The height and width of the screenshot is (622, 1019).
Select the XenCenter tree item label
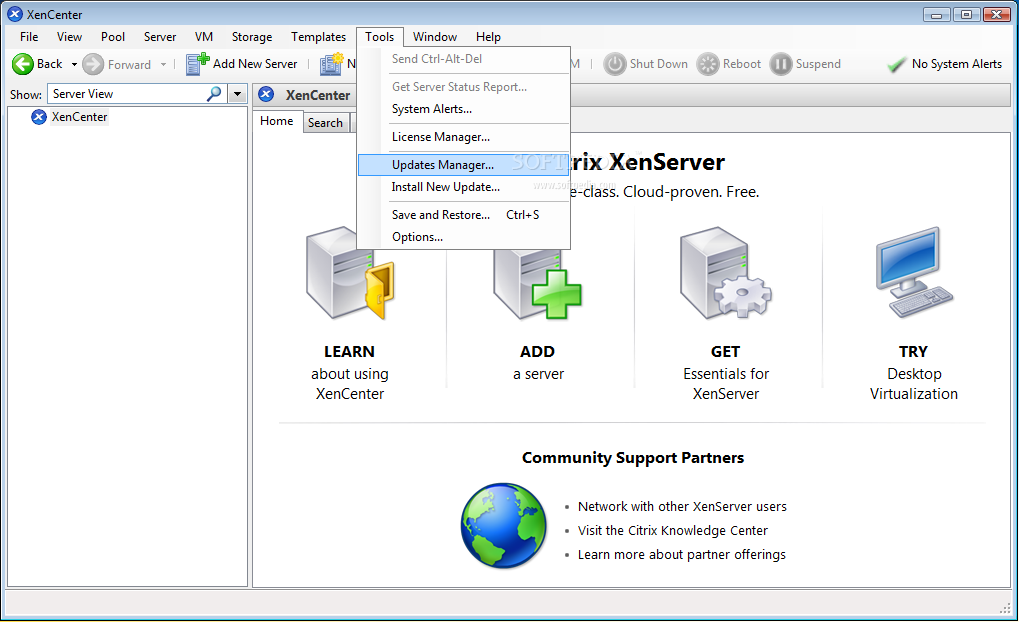tap(79, 117)
